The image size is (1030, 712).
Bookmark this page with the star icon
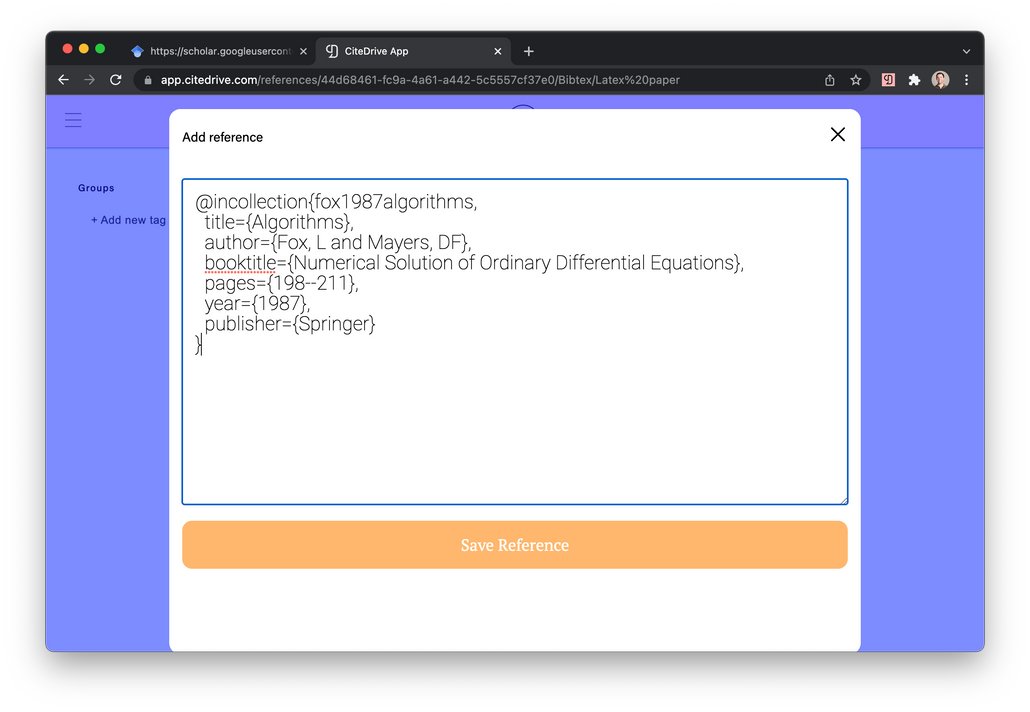[x=856, y=79]
